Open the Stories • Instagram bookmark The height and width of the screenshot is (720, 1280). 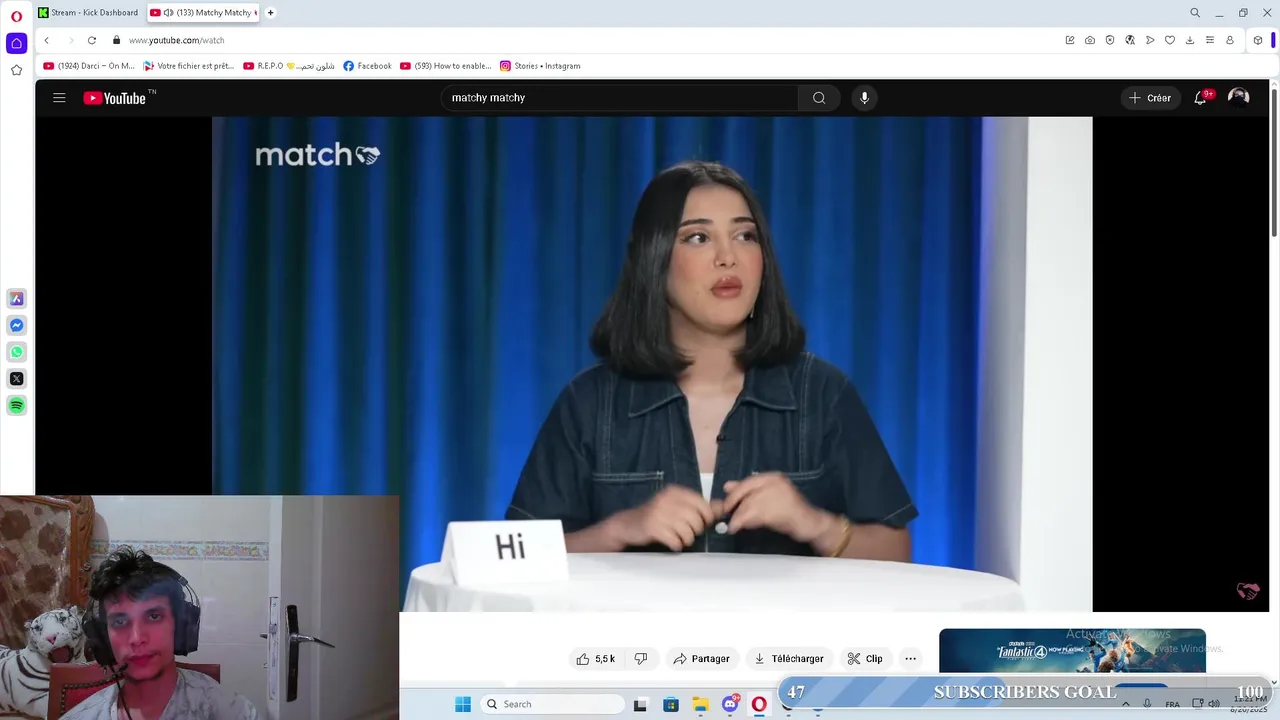tap(540, 66)
